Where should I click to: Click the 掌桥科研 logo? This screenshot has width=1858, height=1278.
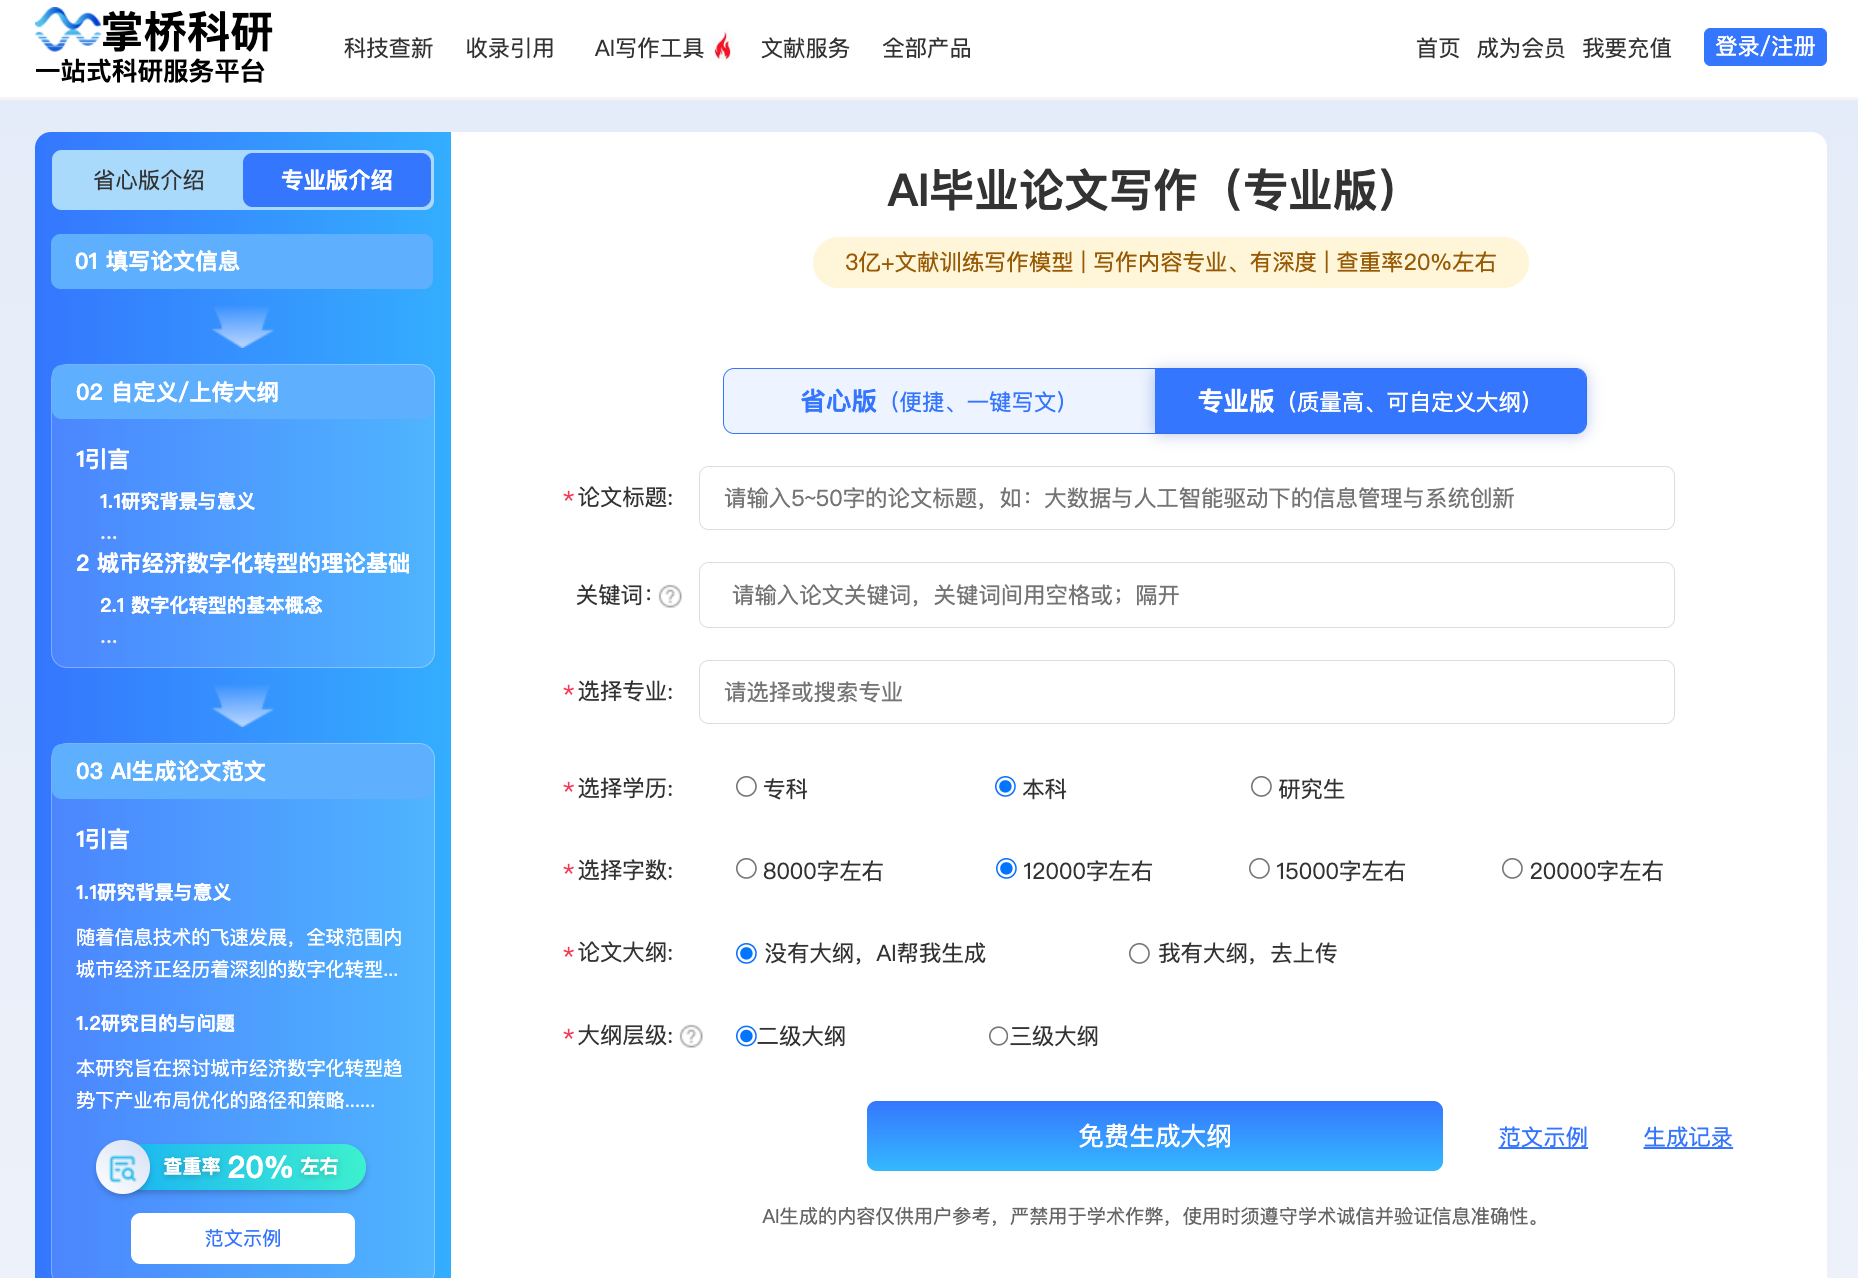[x=154, y=46]
